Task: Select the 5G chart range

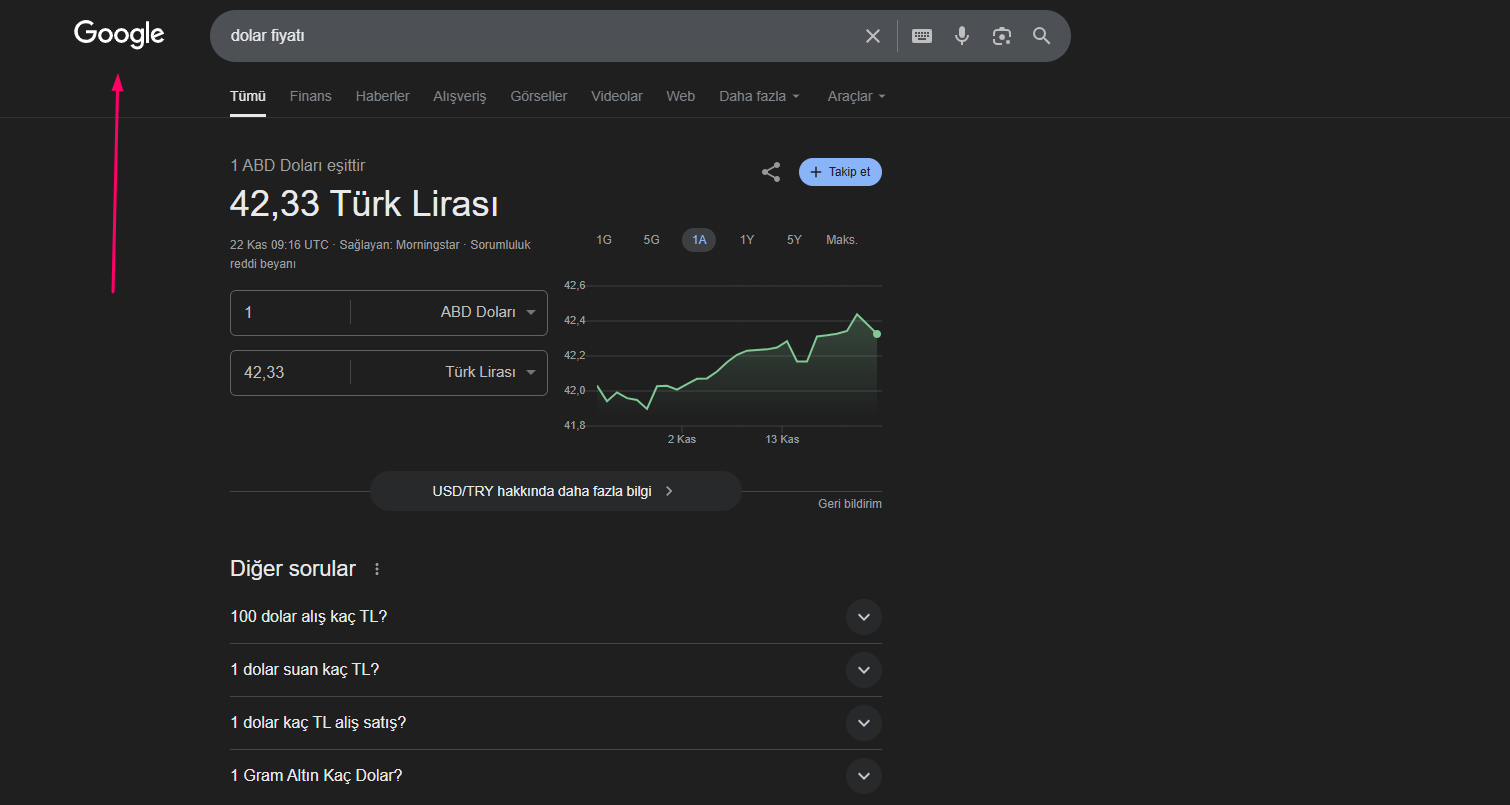Action: click(651, 240)
